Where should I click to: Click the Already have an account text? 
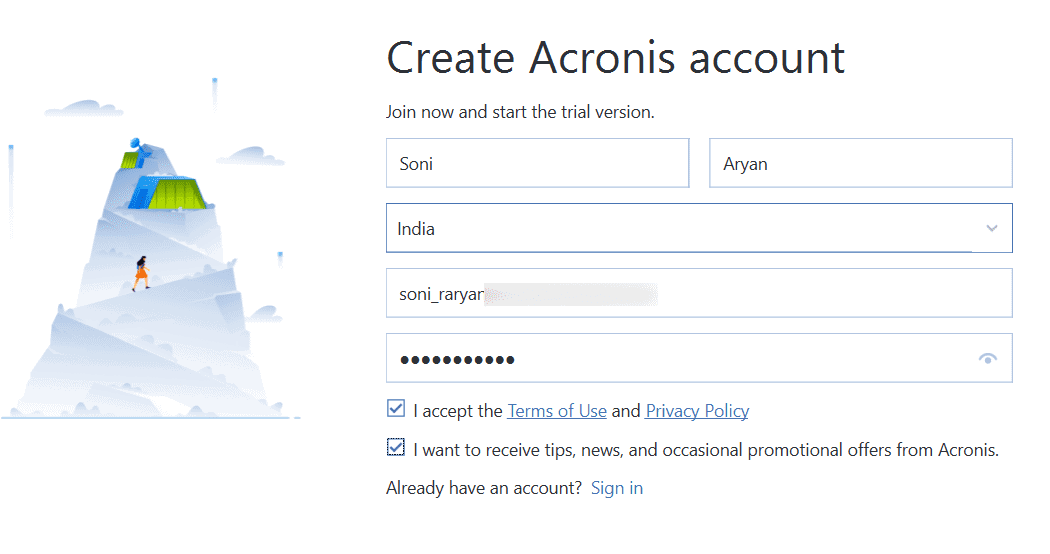tap(483, 488)
